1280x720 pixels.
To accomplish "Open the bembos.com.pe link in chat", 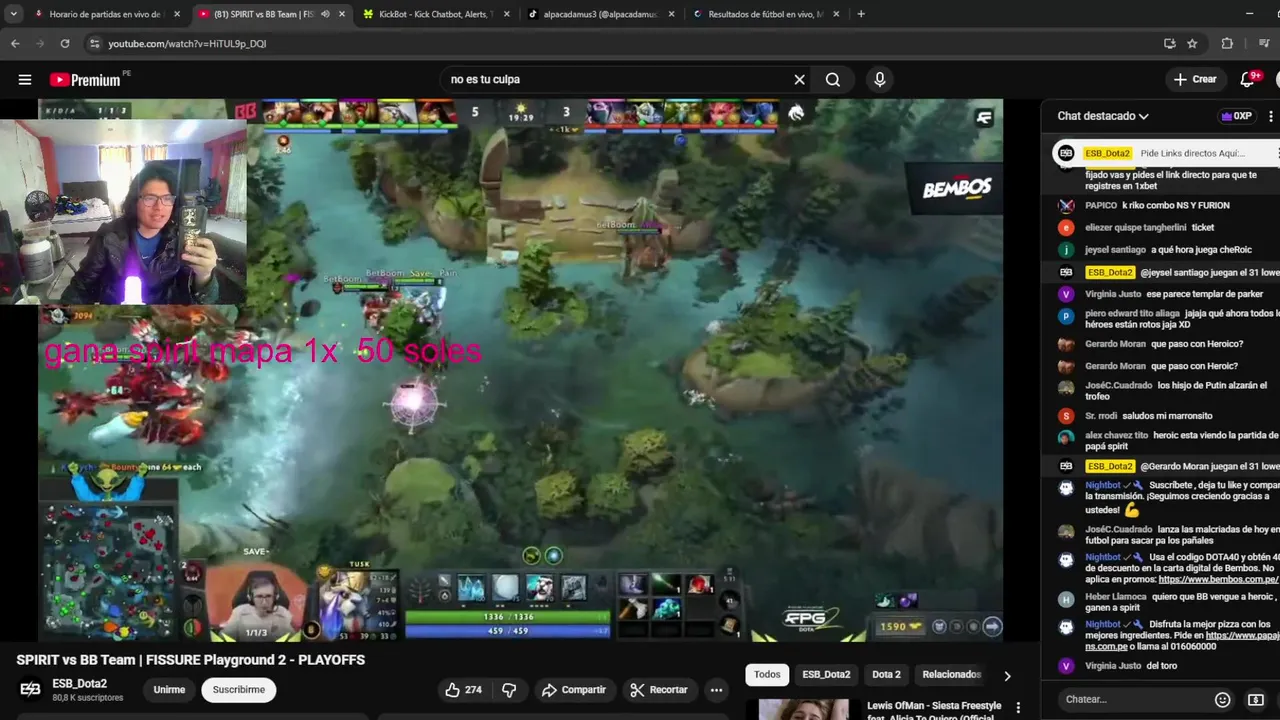I will click(1218, 579).
